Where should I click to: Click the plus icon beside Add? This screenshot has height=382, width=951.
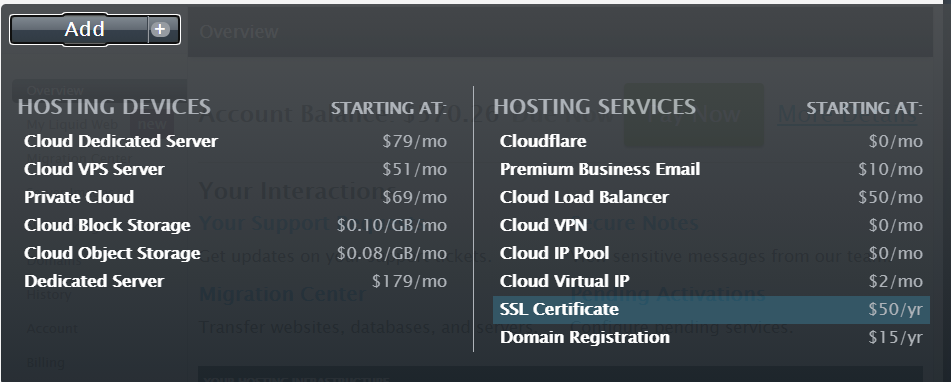click(x=160, y=29)
